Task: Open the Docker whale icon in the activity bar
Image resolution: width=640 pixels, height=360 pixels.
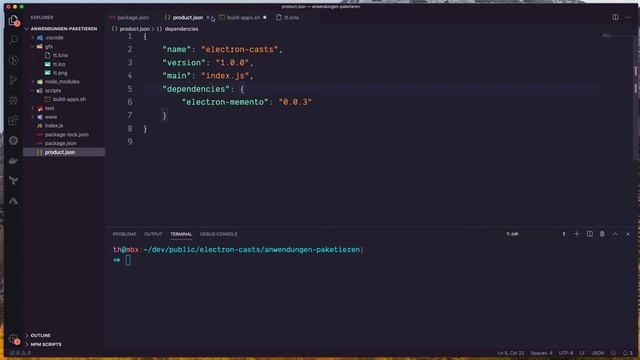Action: point(13,160)
